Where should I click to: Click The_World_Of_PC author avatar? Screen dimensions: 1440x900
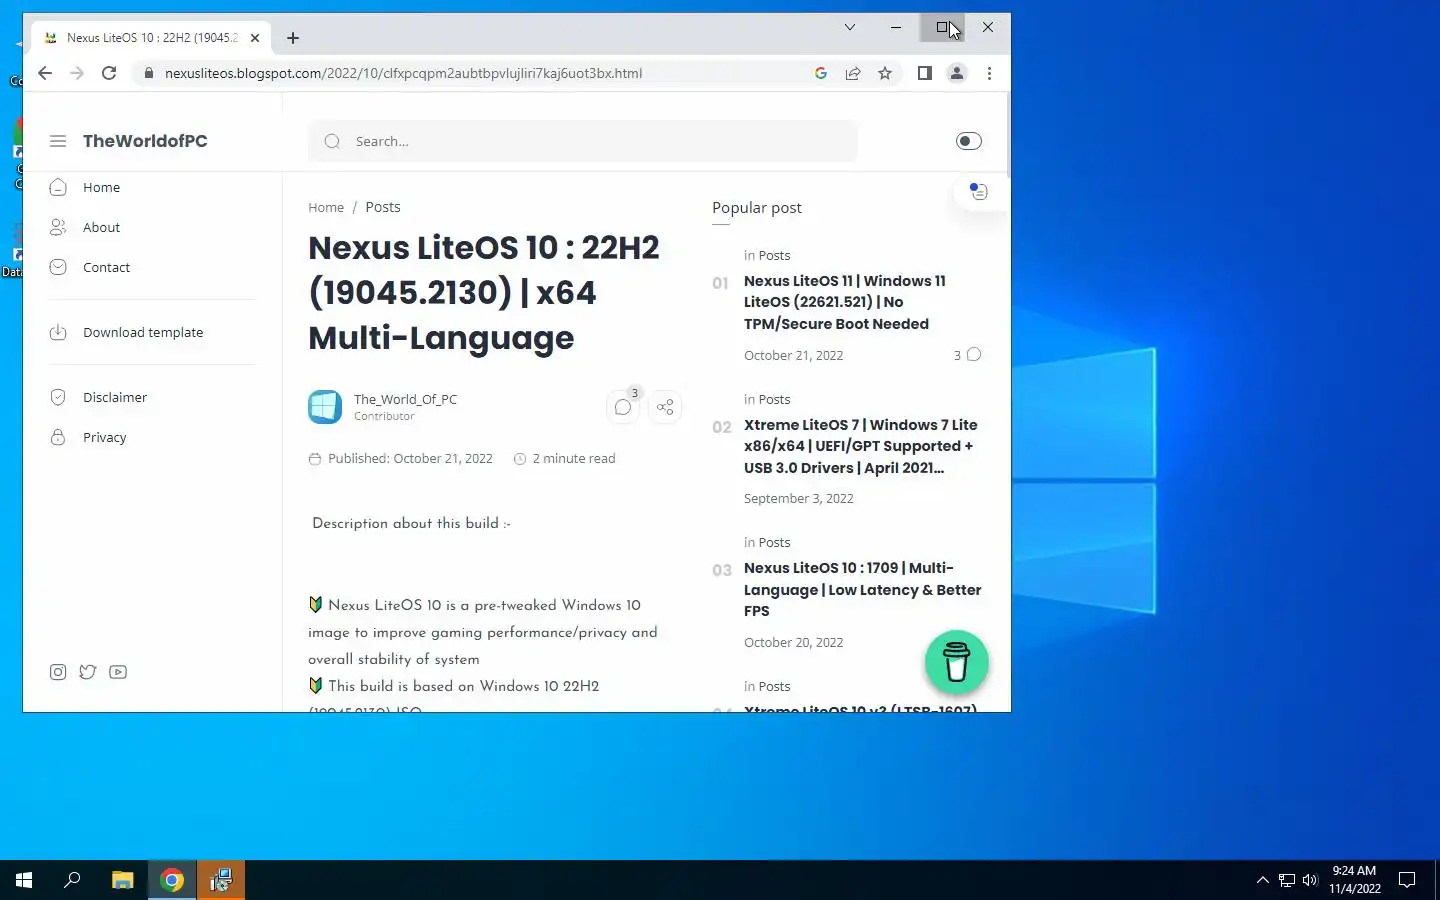(x=325, y=407)
